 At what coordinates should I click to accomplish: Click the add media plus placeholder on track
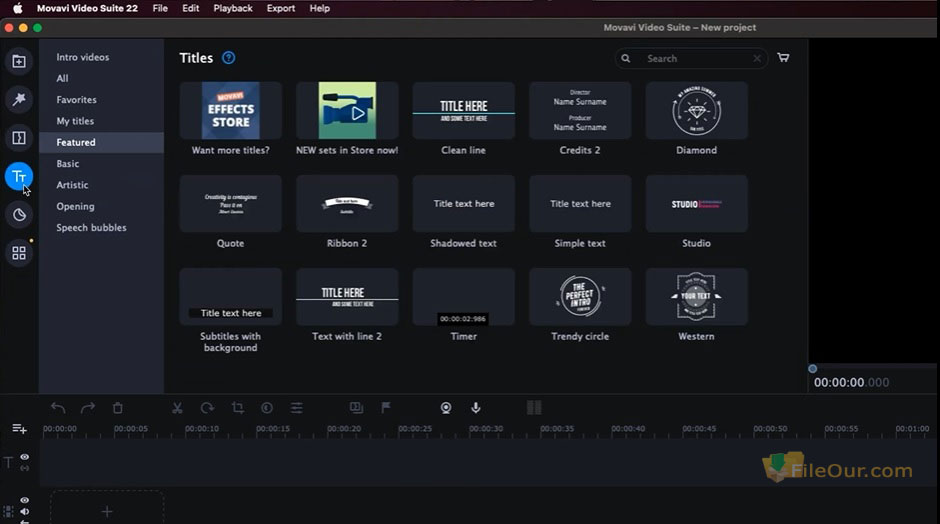[x=107, y=511]
